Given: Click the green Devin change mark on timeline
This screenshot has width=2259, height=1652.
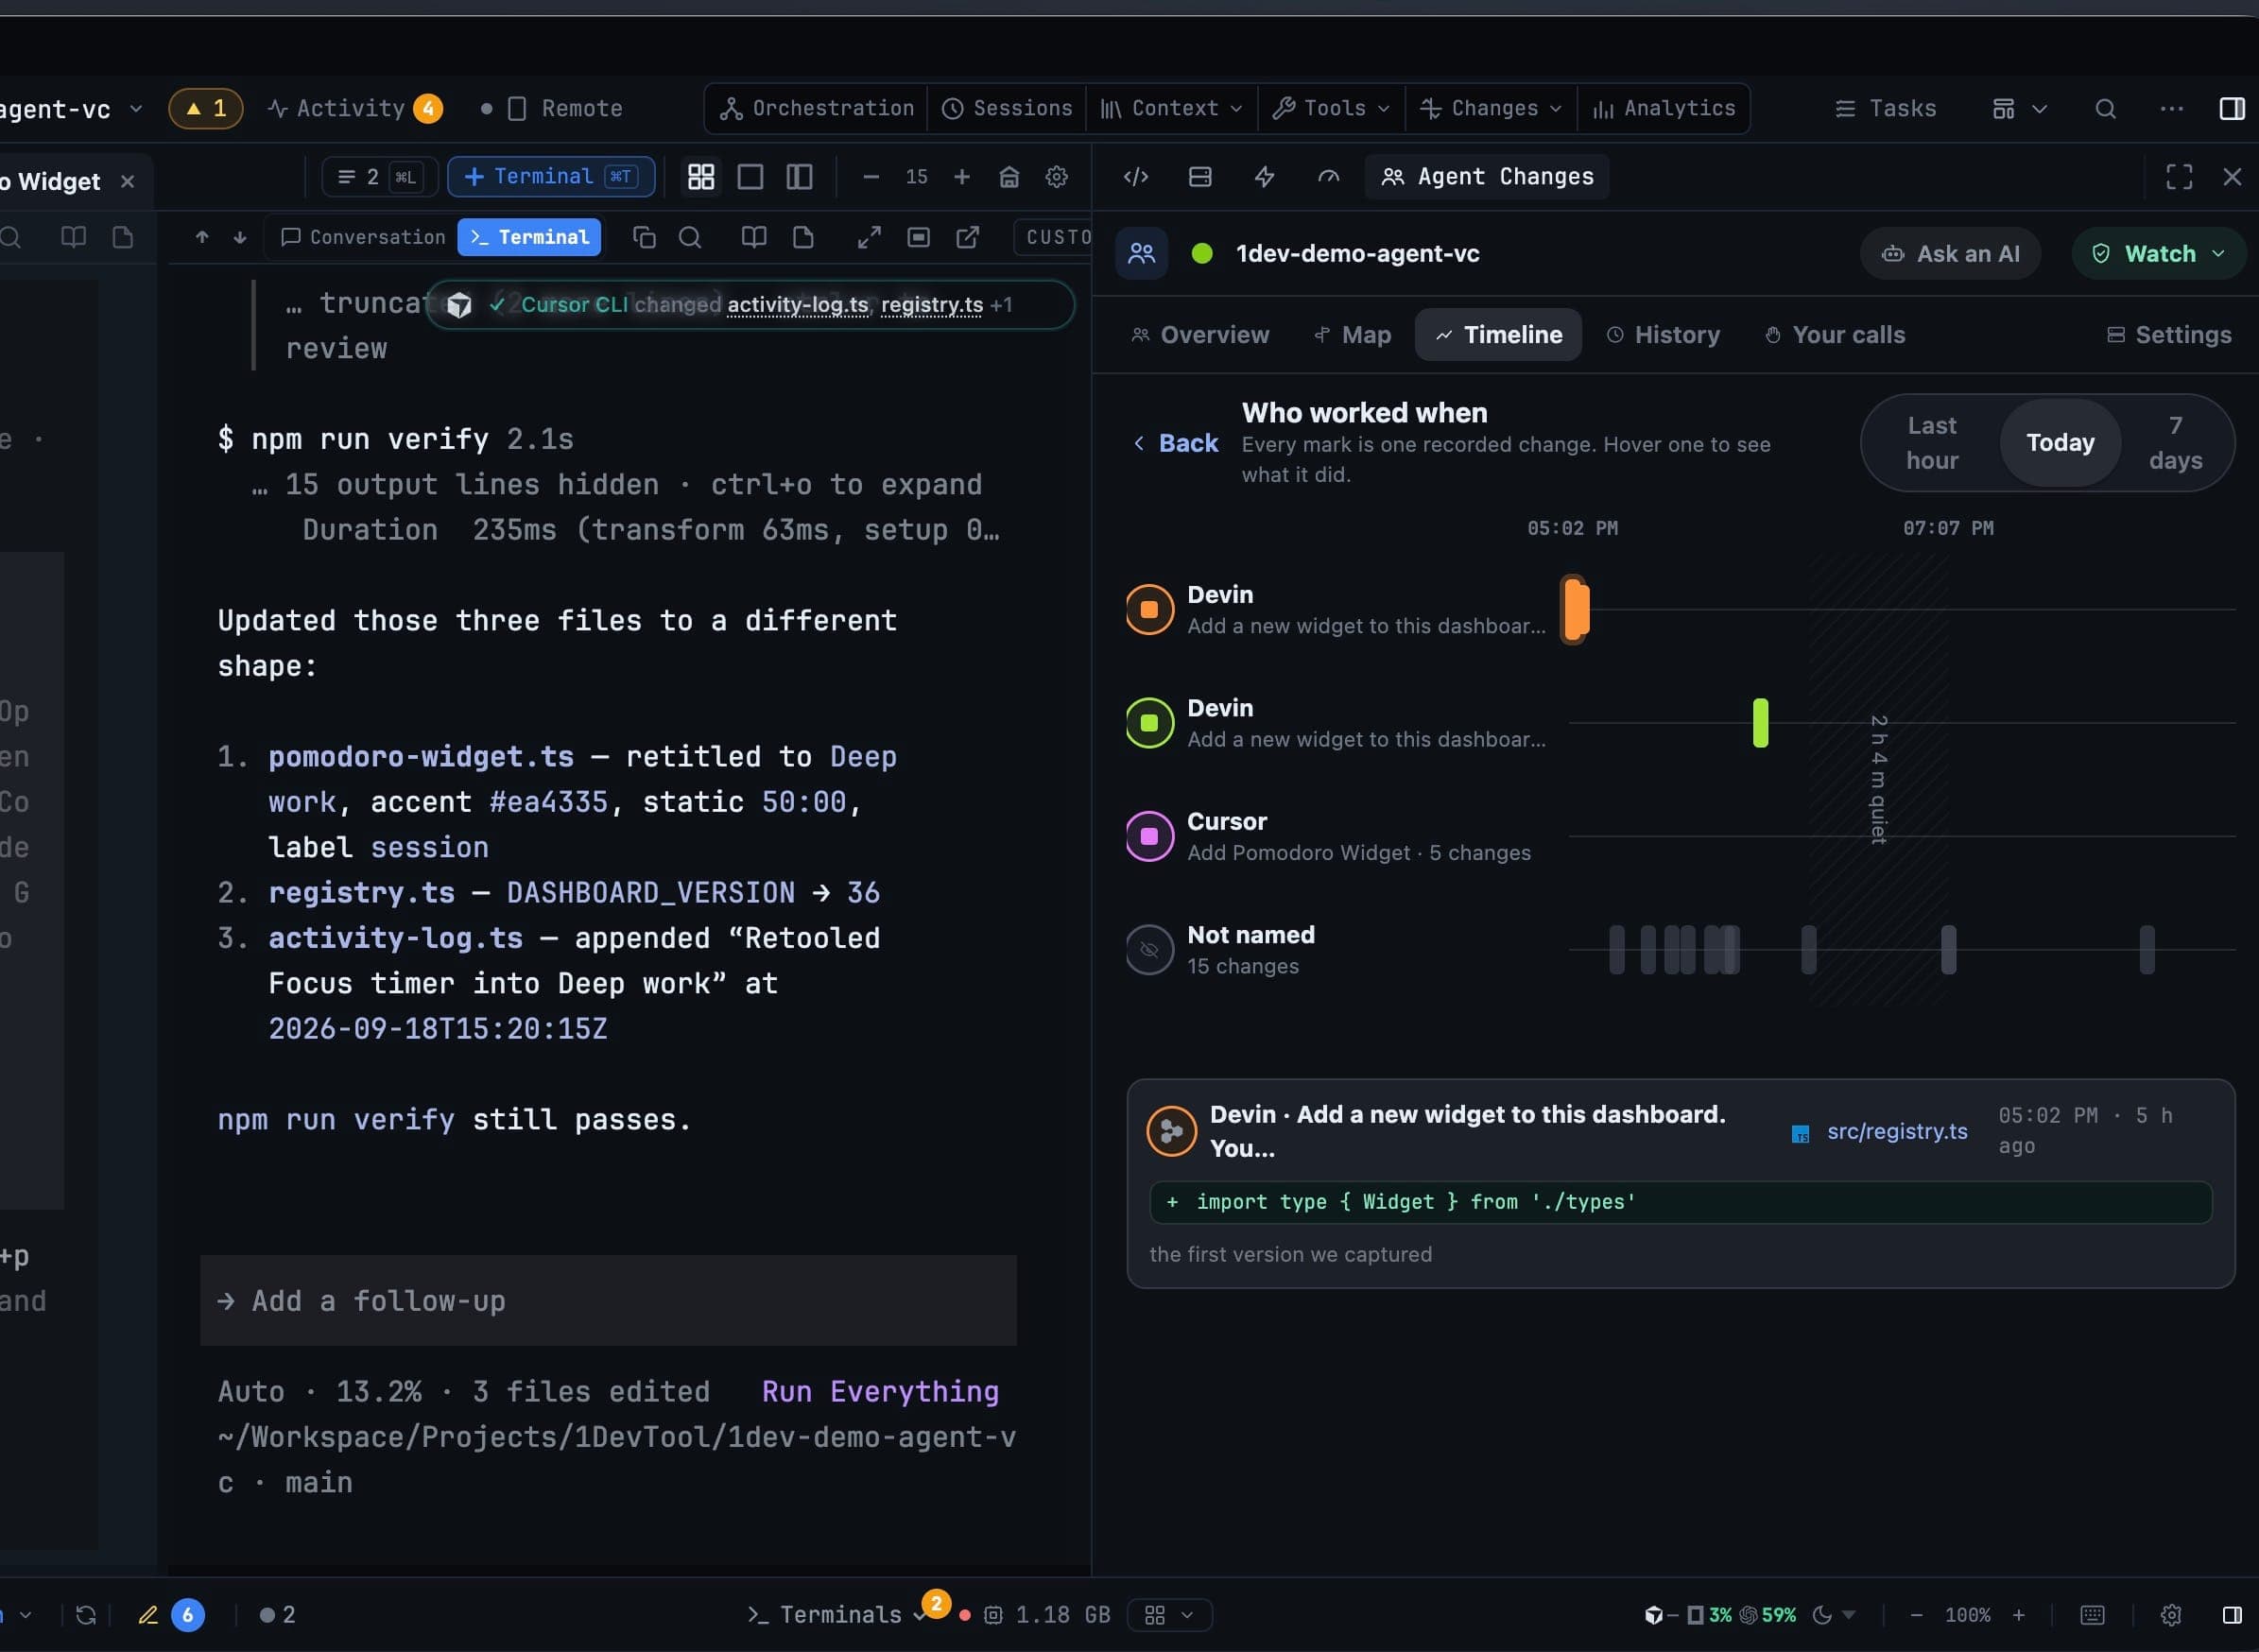Looking at the screenshot, I should coord(1760,723).
